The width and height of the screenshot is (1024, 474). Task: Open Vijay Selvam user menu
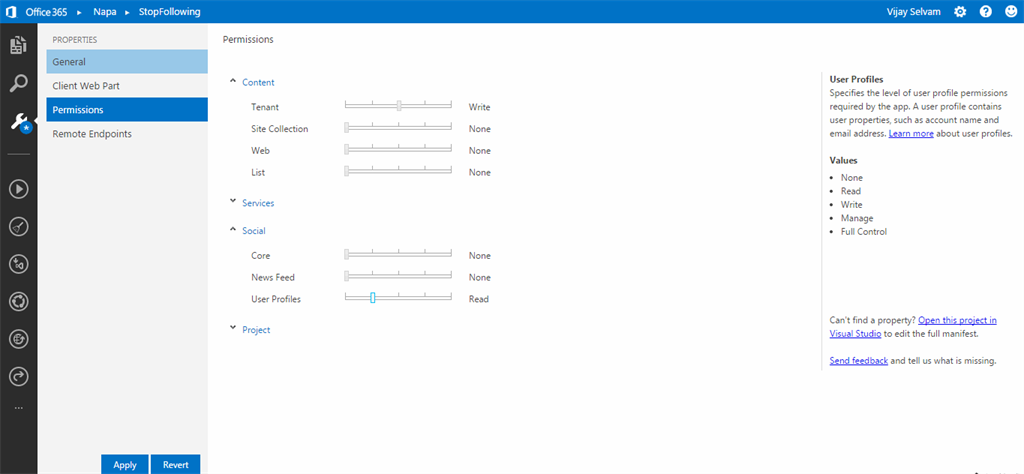tap(914, 12)
